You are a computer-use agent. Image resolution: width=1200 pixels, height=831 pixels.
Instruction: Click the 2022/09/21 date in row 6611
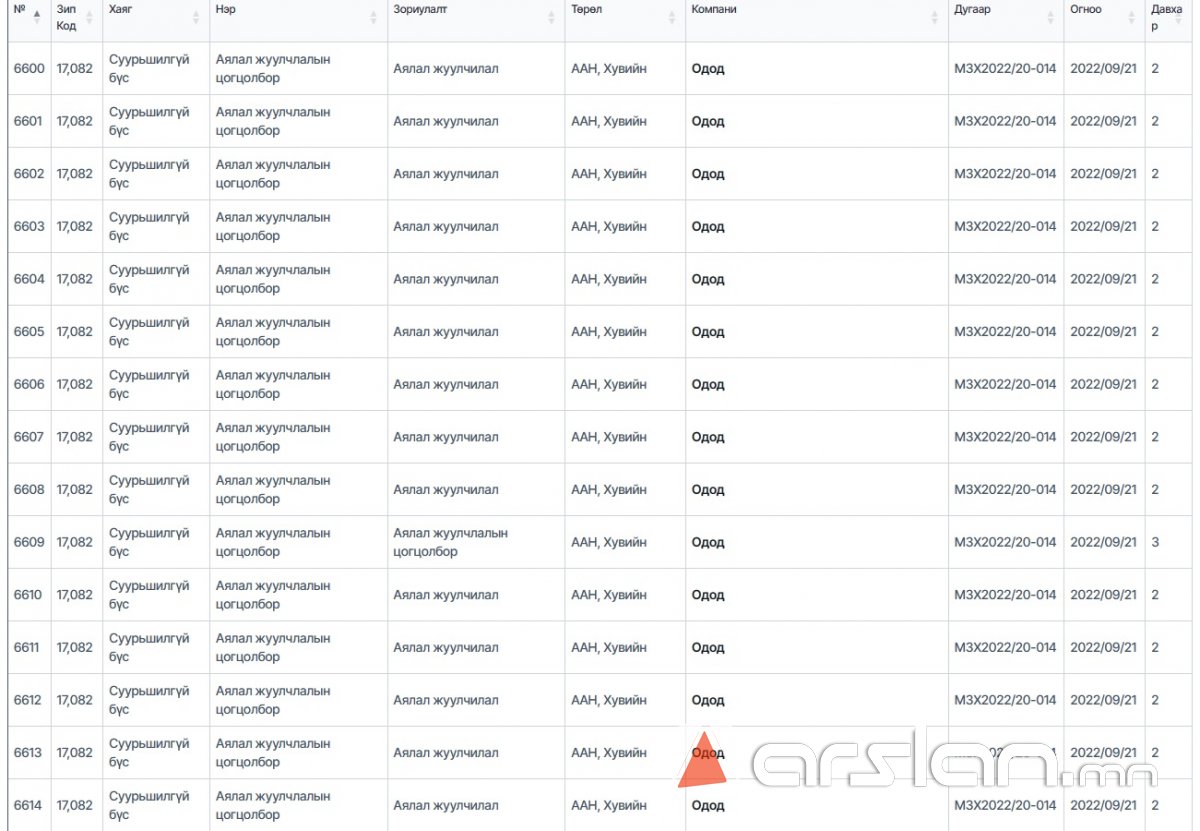pyautogui.click(x=1103, y=647)
